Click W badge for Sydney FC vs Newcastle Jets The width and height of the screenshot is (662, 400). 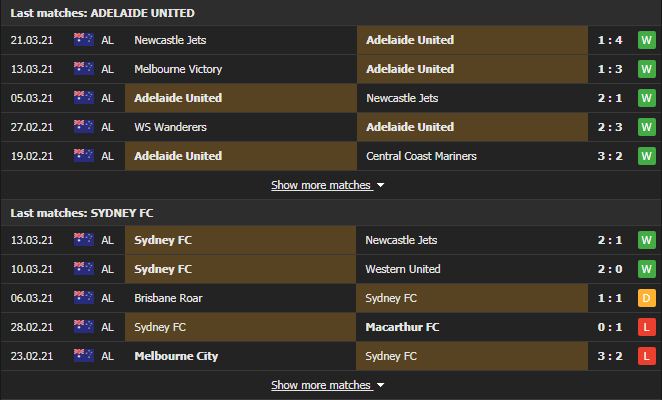tap(646, 240)
